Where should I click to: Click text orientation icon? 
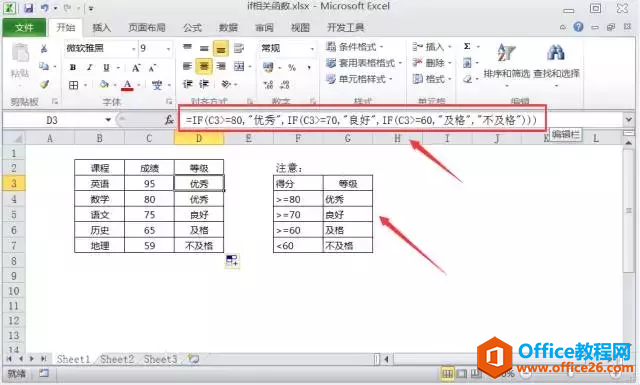click(x=226, y=84)
